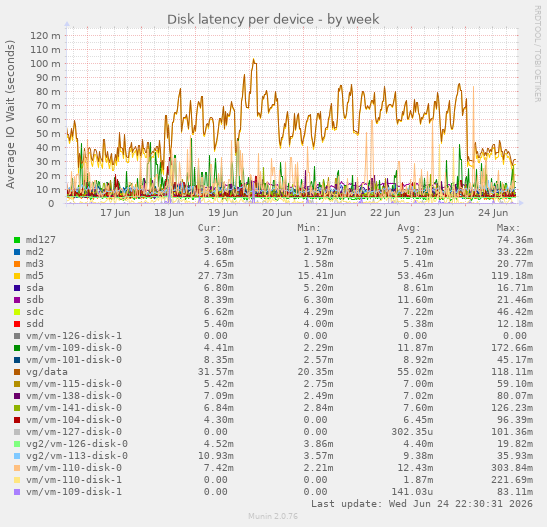Click the md5 yellow legend swatch
547x527 pixels.
point(17,276)
